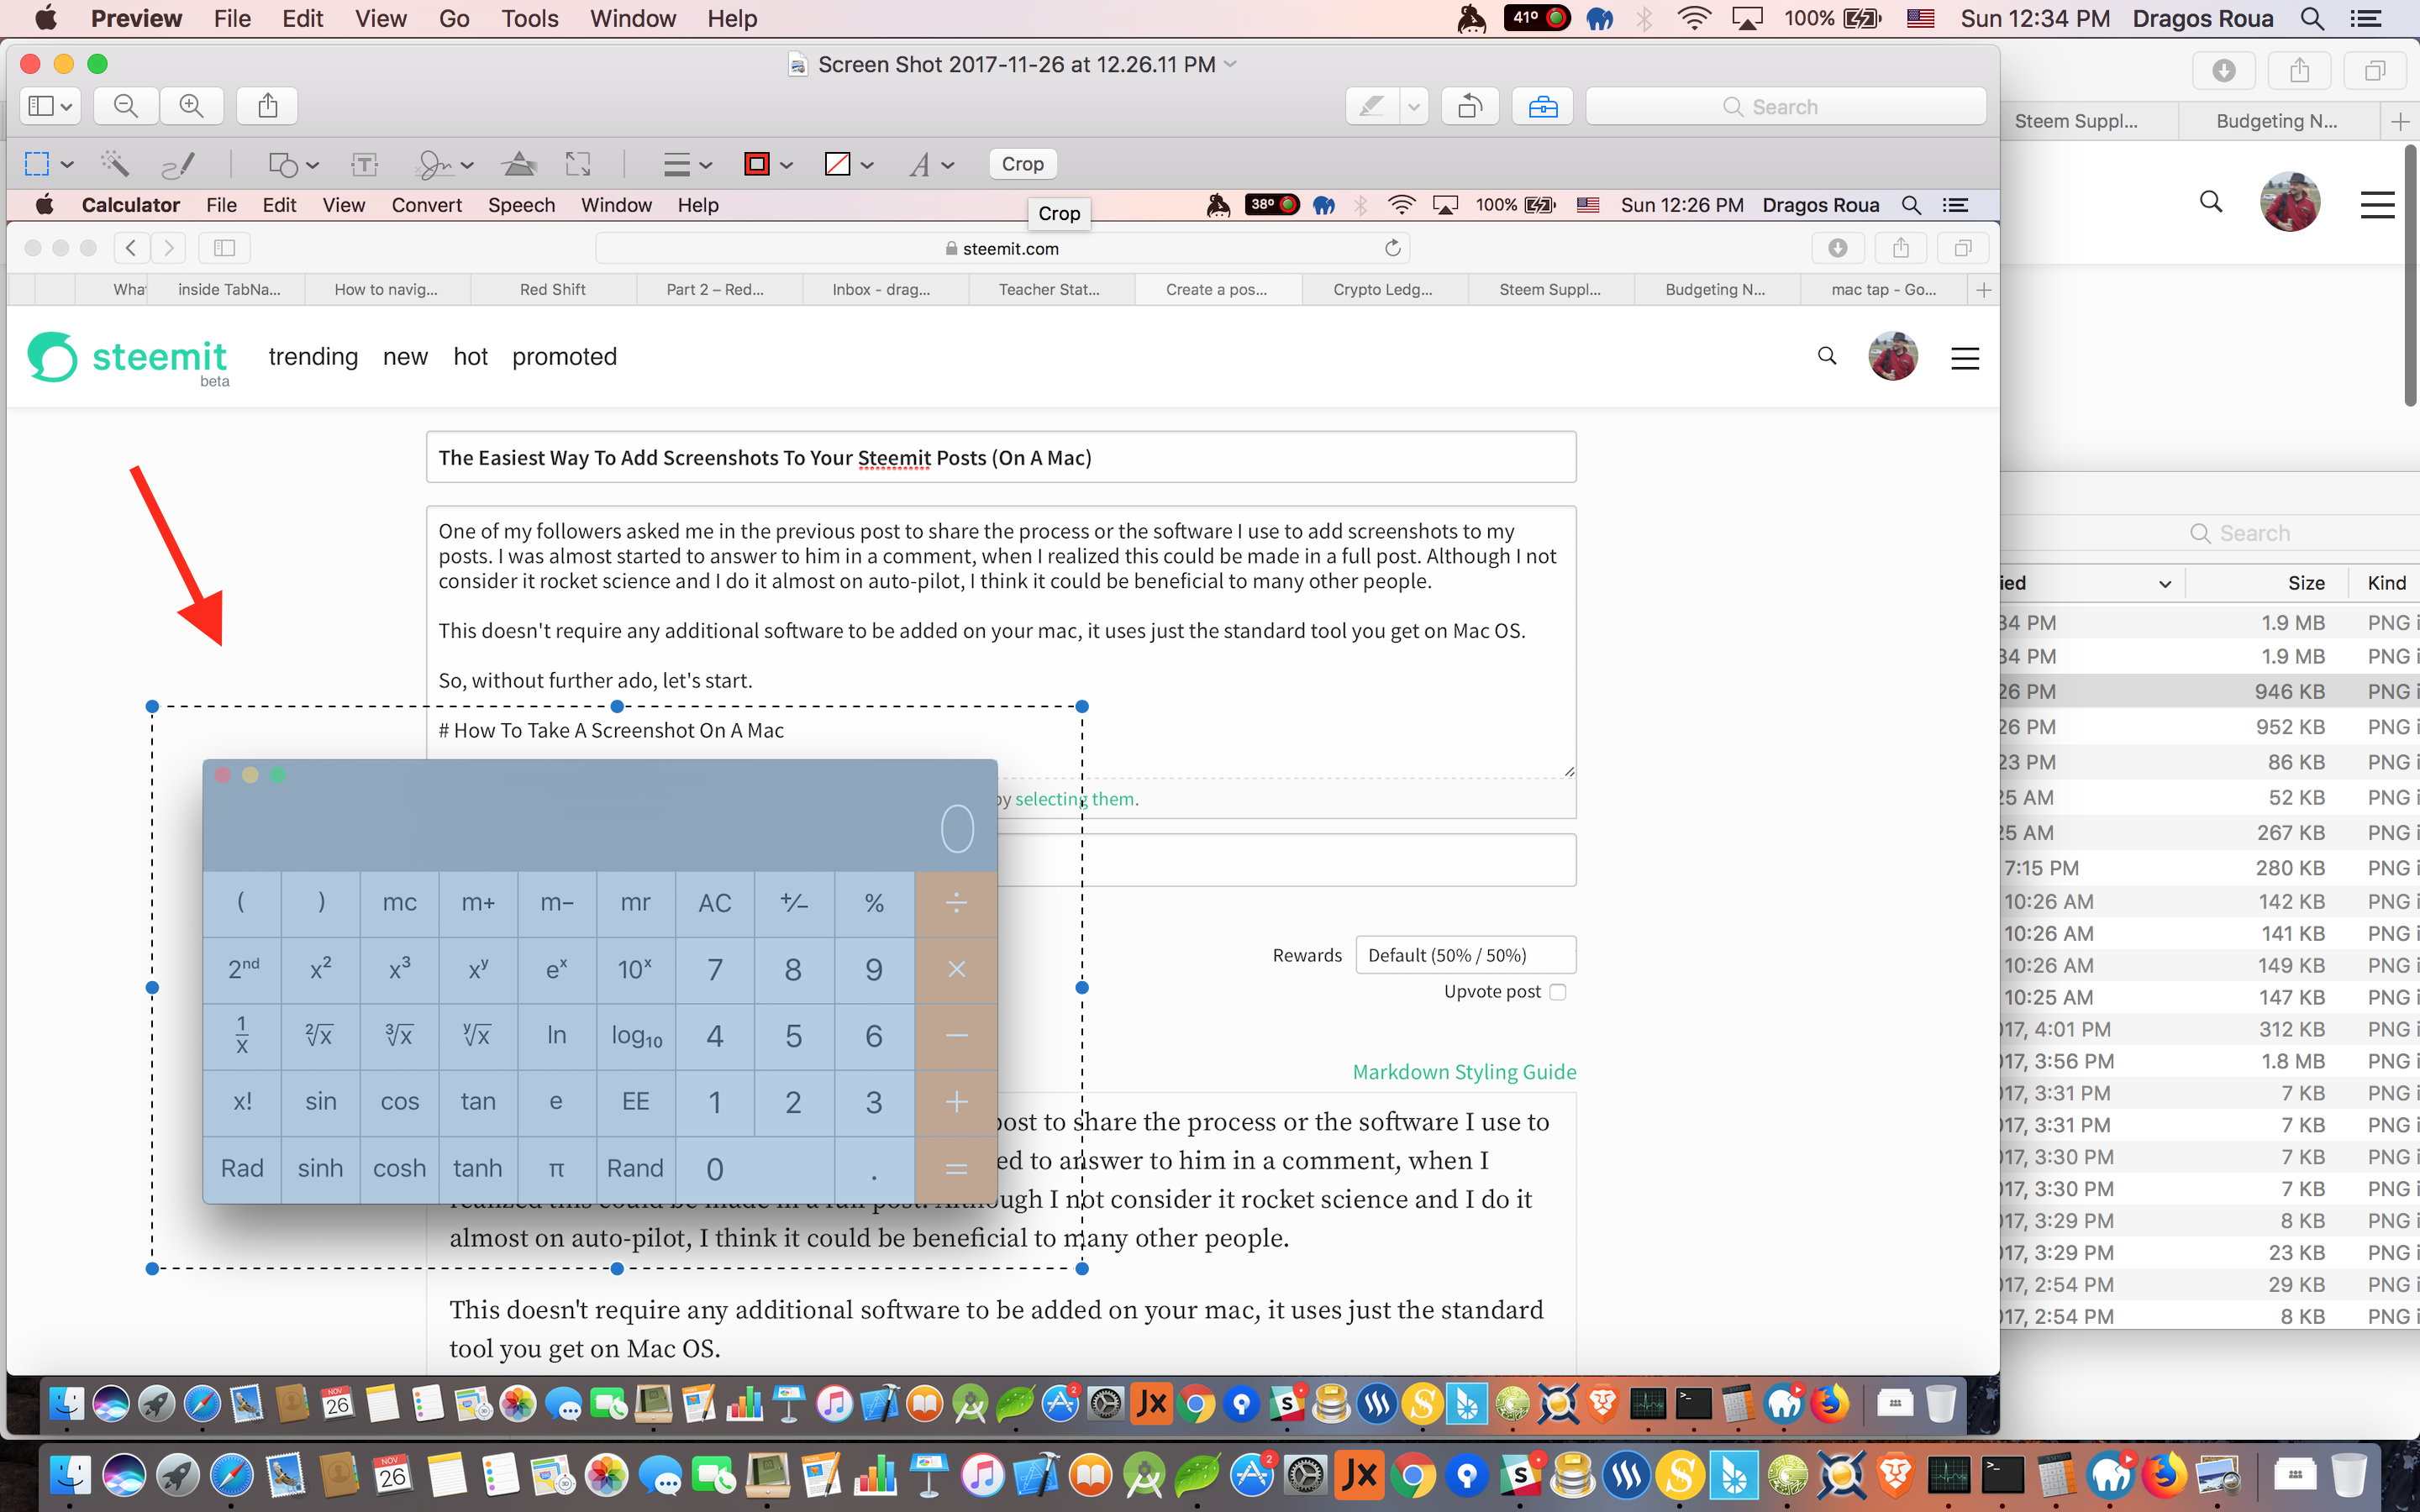
Task: Select the Sketch pen tool
Action: coord(178,164)
